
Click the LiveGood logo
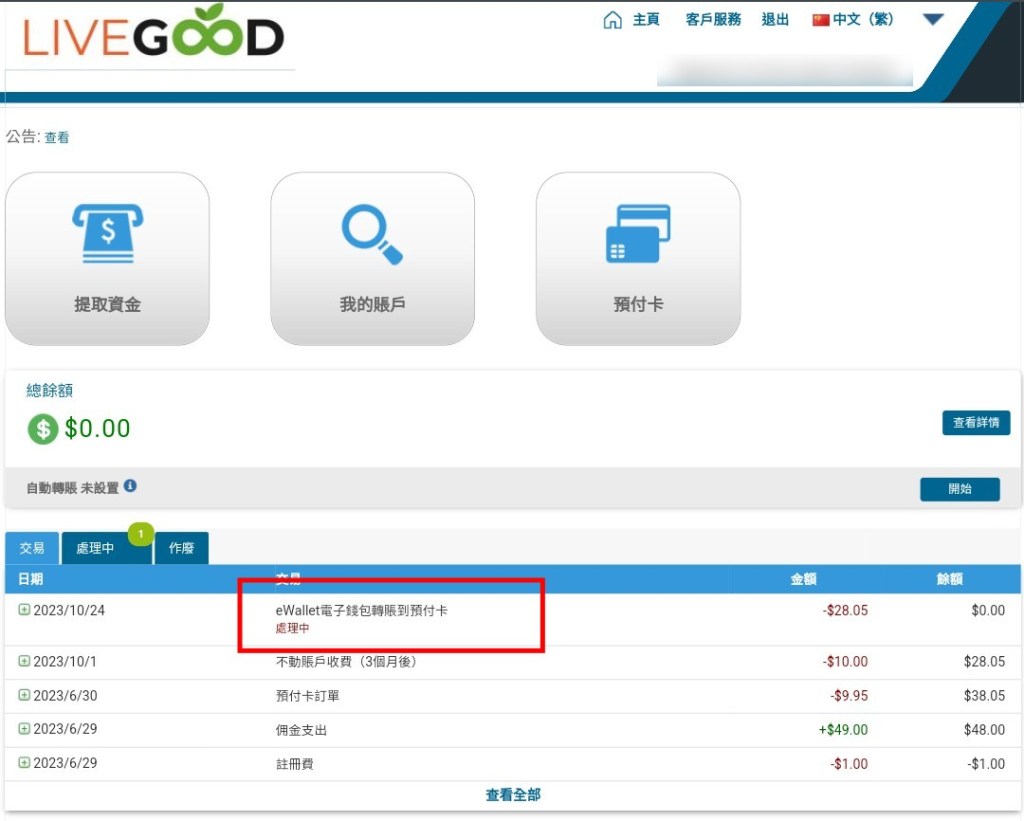pyautogui.click(x=153, y=38)
